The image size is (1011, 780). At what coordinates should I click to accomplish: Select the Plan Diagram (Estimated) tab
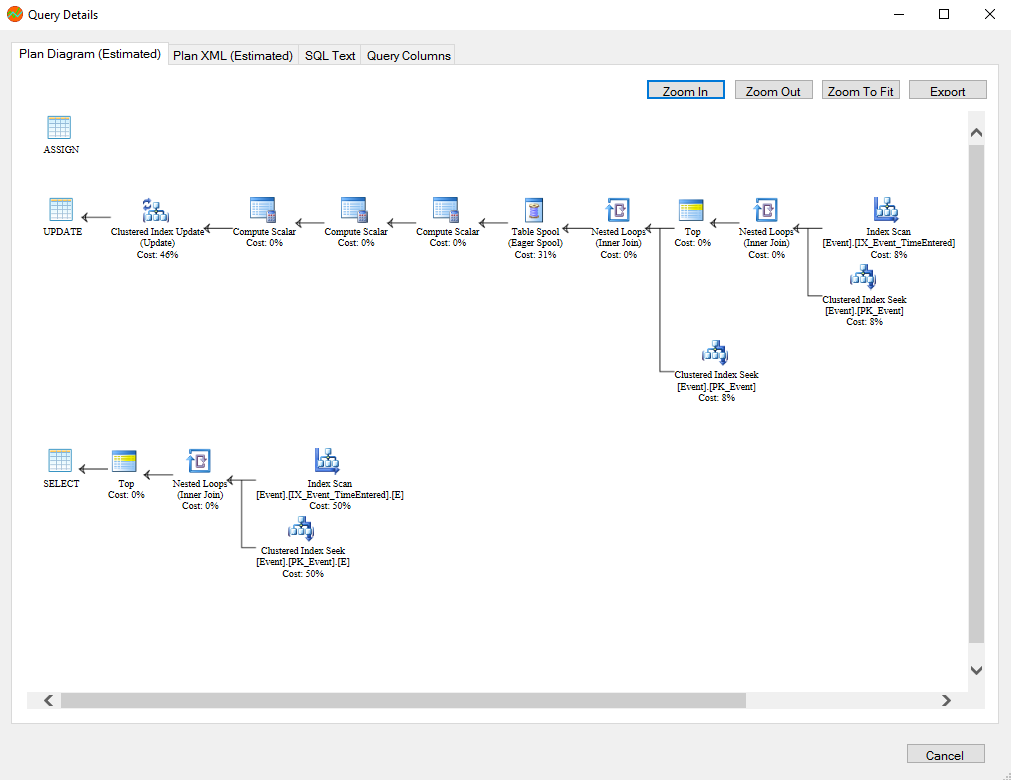pyautogui.click(x=90, y=54)
